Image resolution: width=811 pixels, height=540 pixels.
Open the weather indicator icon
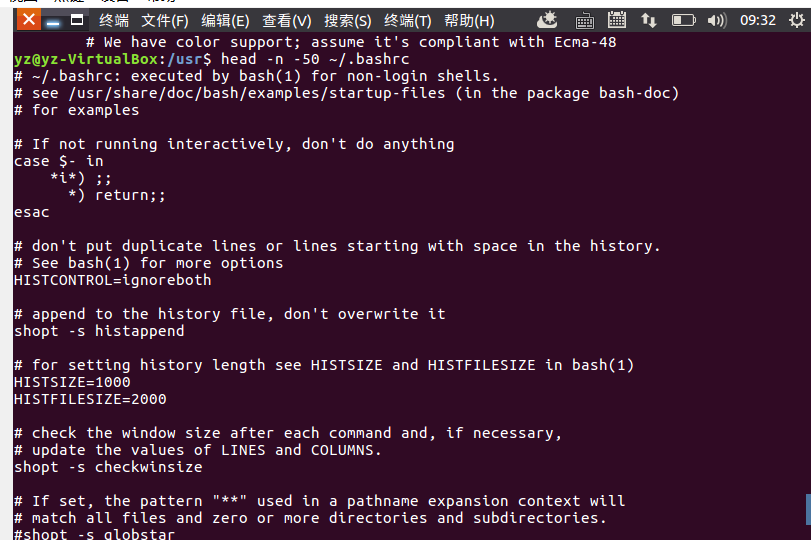pyautogui.click(x=547, y=19)
